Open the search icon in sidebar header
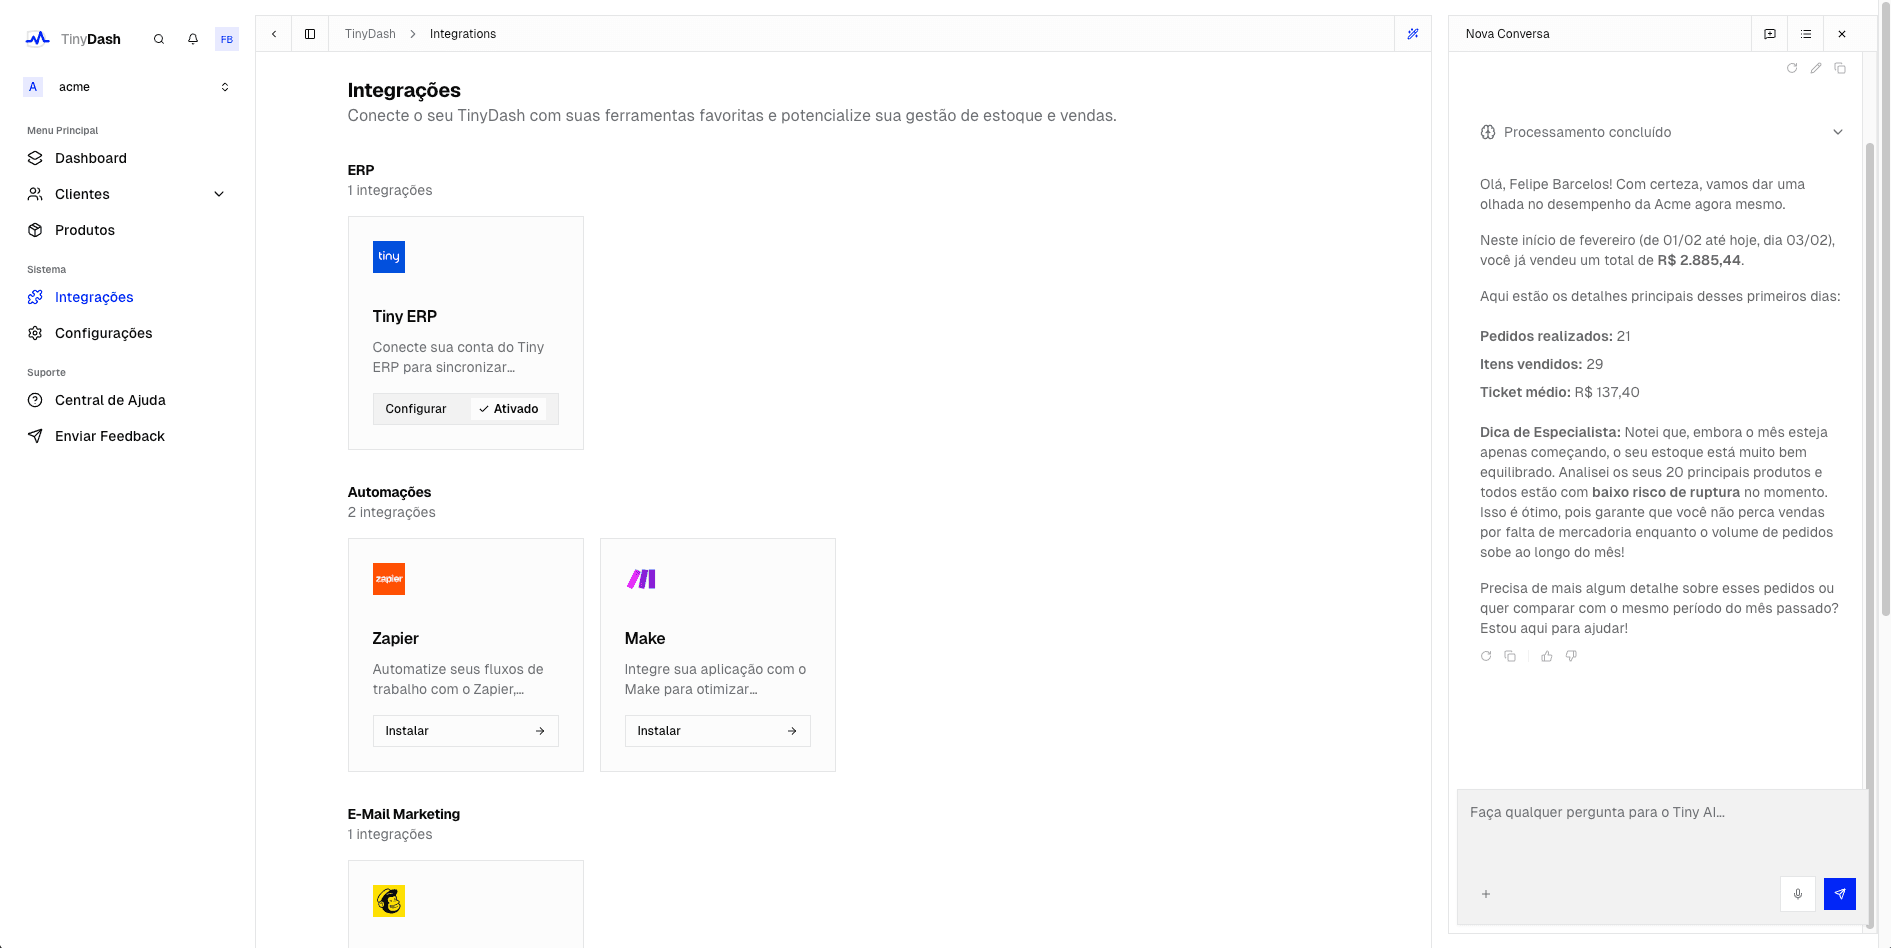The height and width of the screenshot is (948, 1891). tap(159, 39)
